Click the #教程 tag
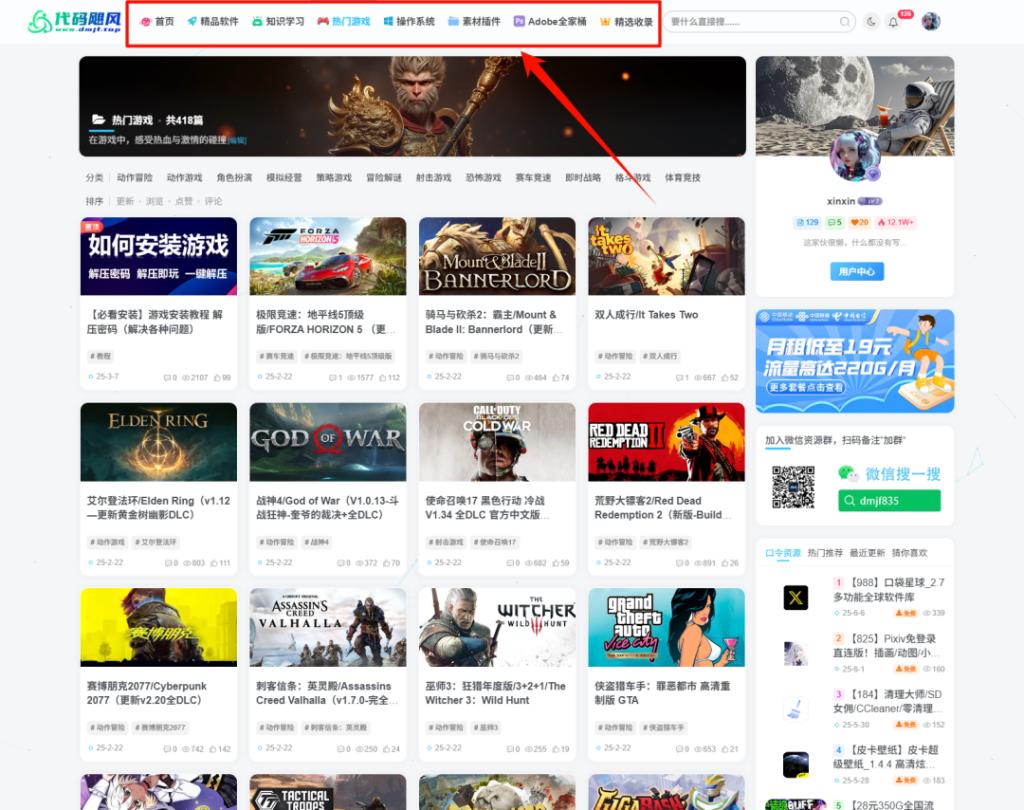Screen dimensions: 1024x810 tap(100, 357)
